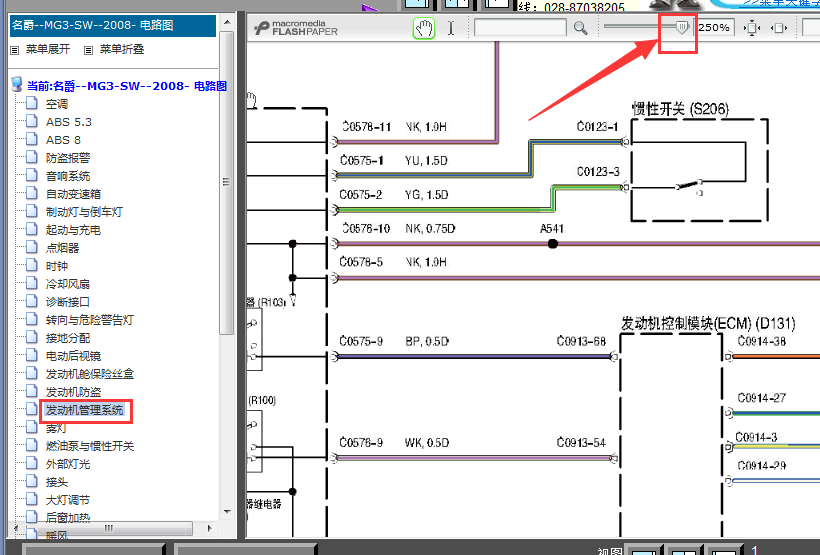The width and height of the screenshot is (820, 555).
Task: Open the 电动后视镜 tree item
Action: pos(73,356)
